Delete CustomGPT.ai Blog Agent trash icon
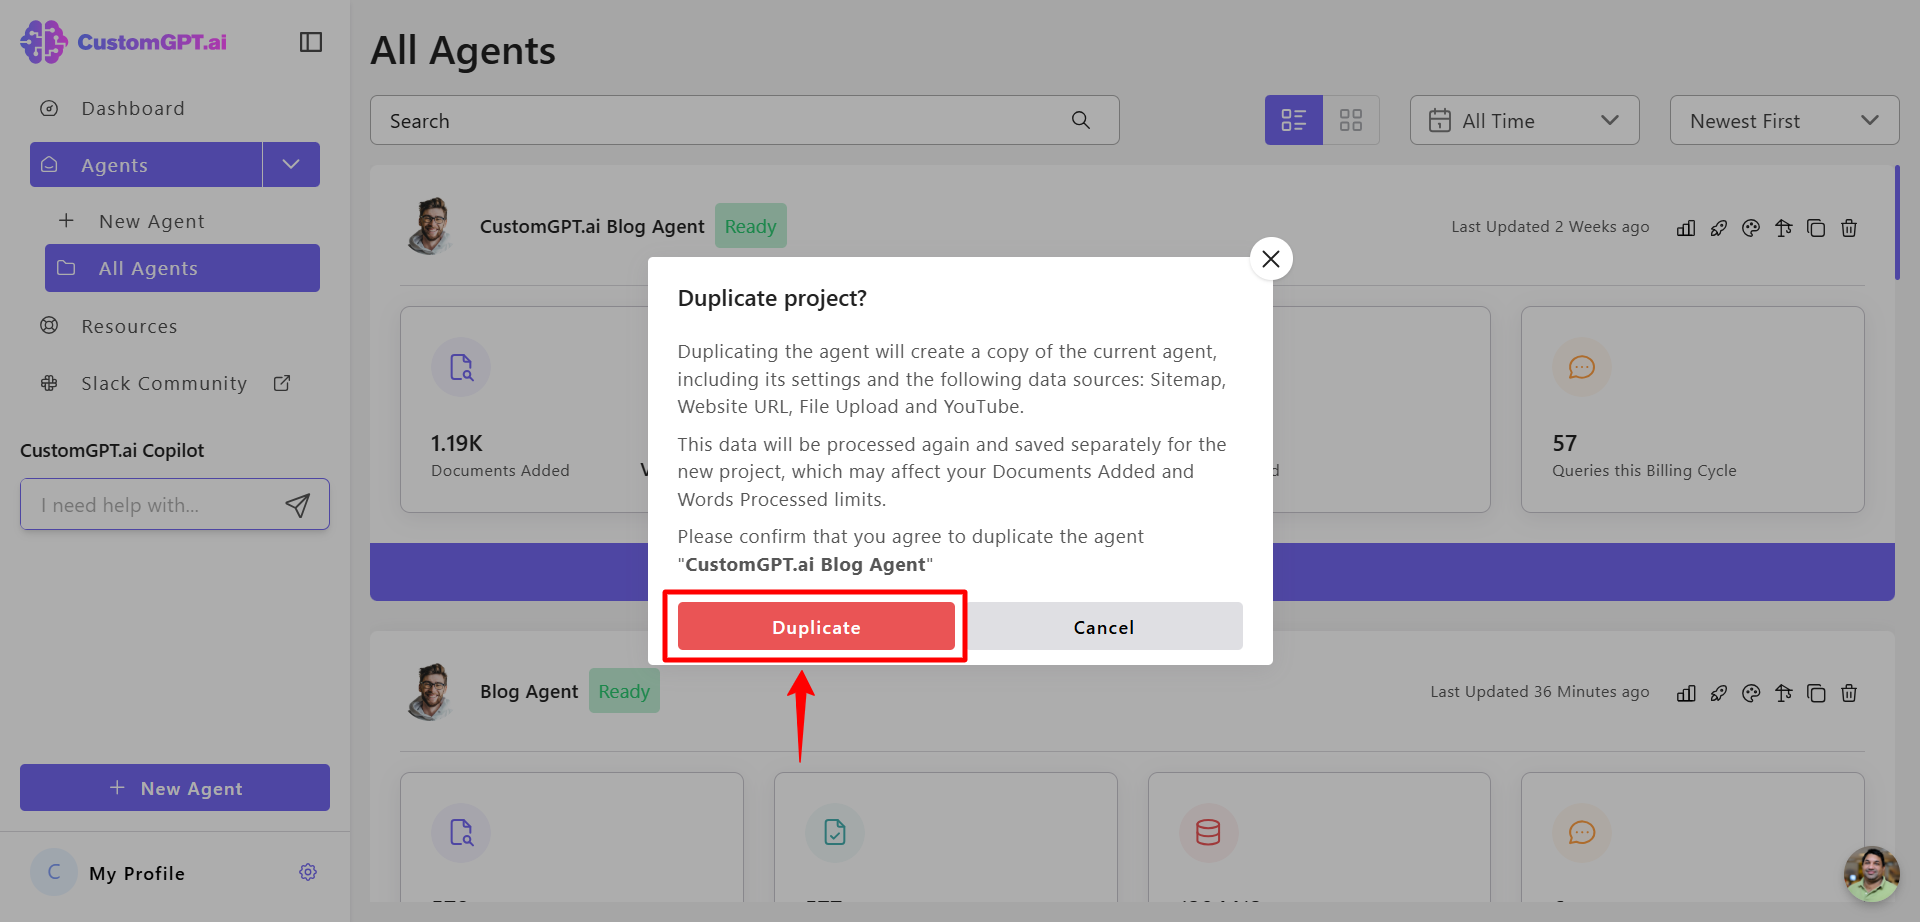 pyautogui.click(x=1849, y=228)
